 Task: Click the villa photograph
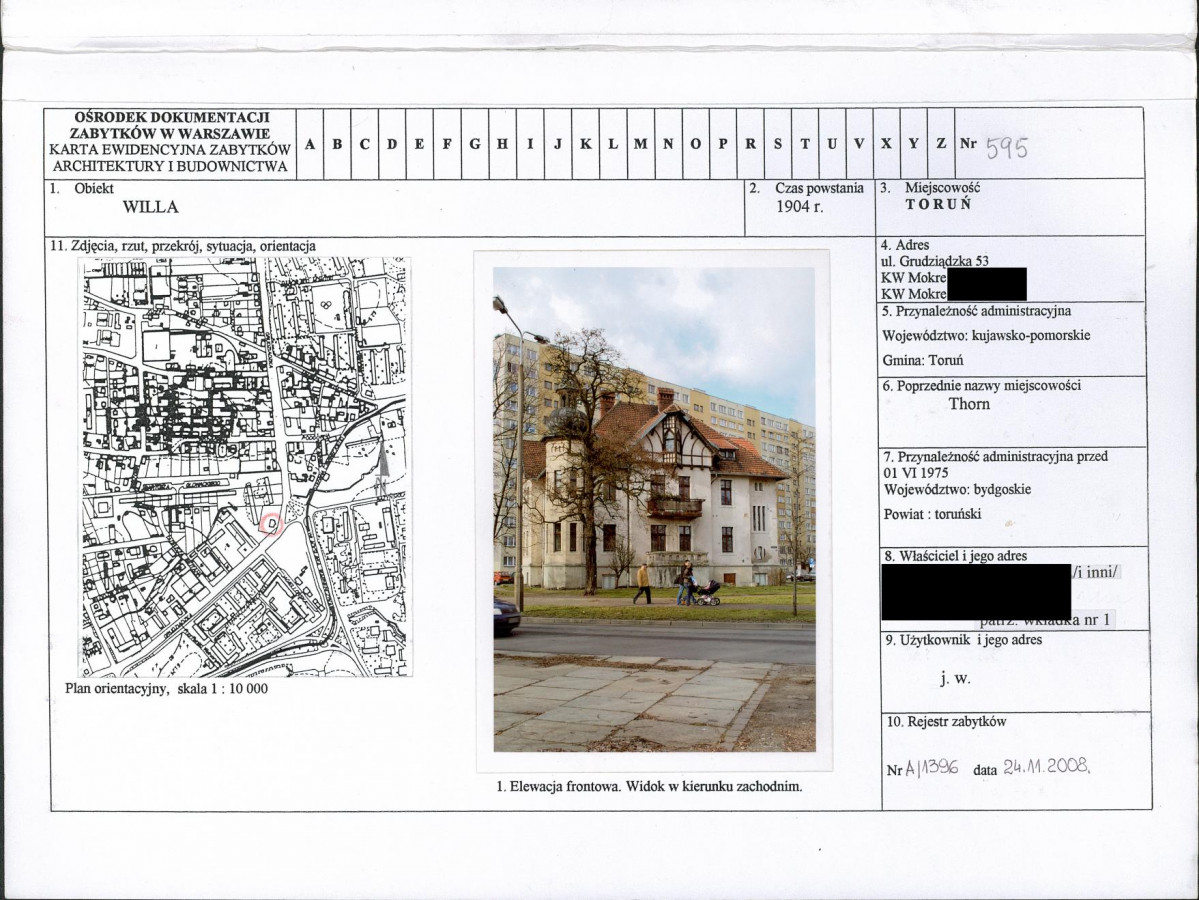pos(655,509)
